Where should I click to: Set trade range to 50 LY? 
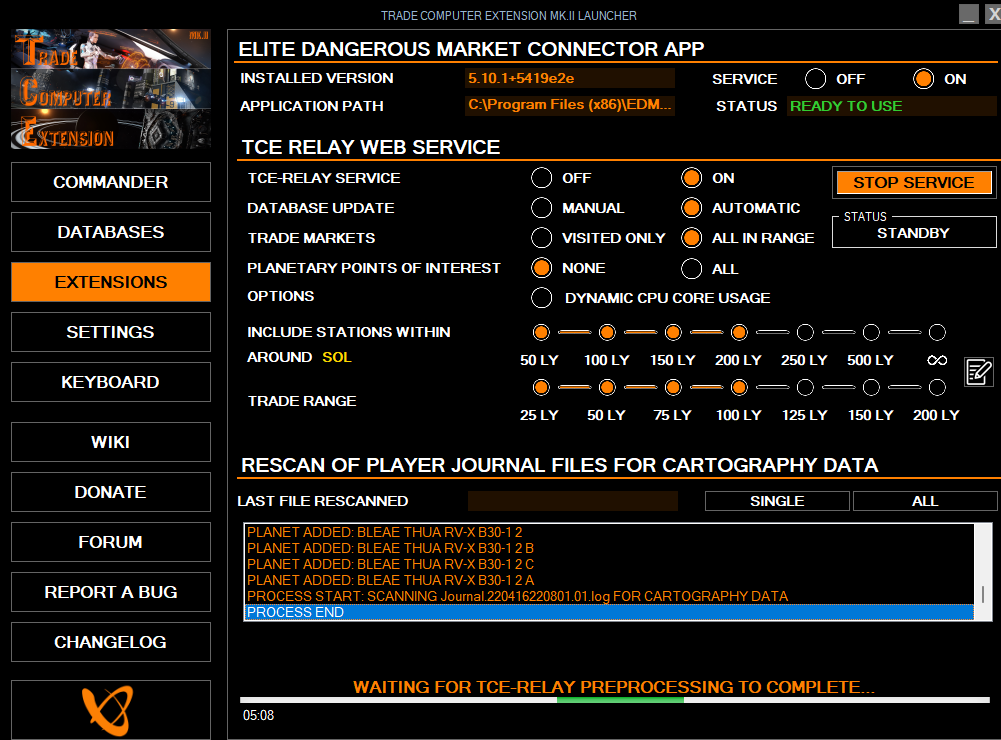607,387
